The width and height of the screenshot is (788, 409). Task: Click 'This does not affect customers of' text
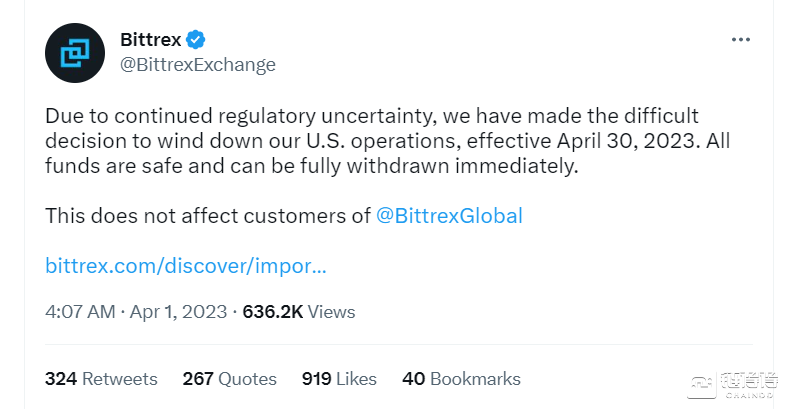[208, 216]
